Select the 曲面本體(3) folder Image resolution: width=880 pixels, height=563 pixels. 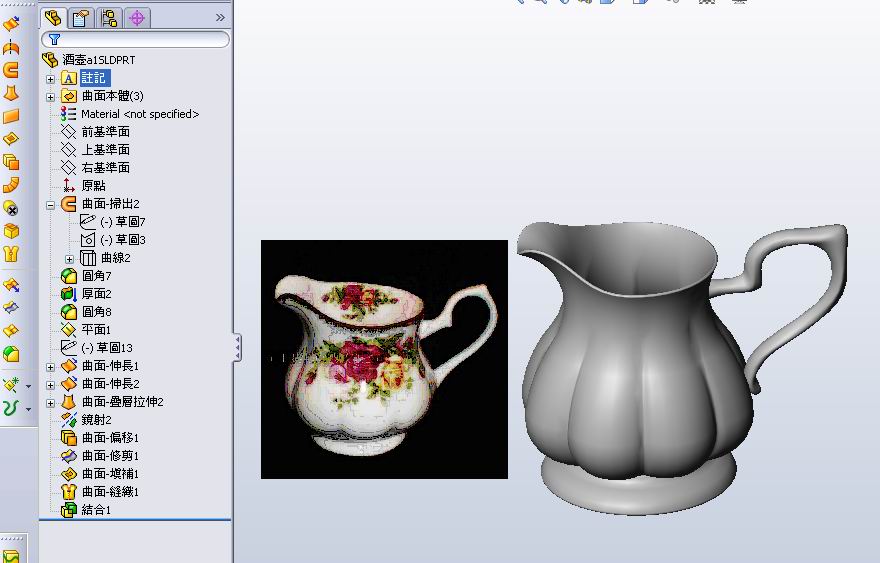[x=113, y=96]
